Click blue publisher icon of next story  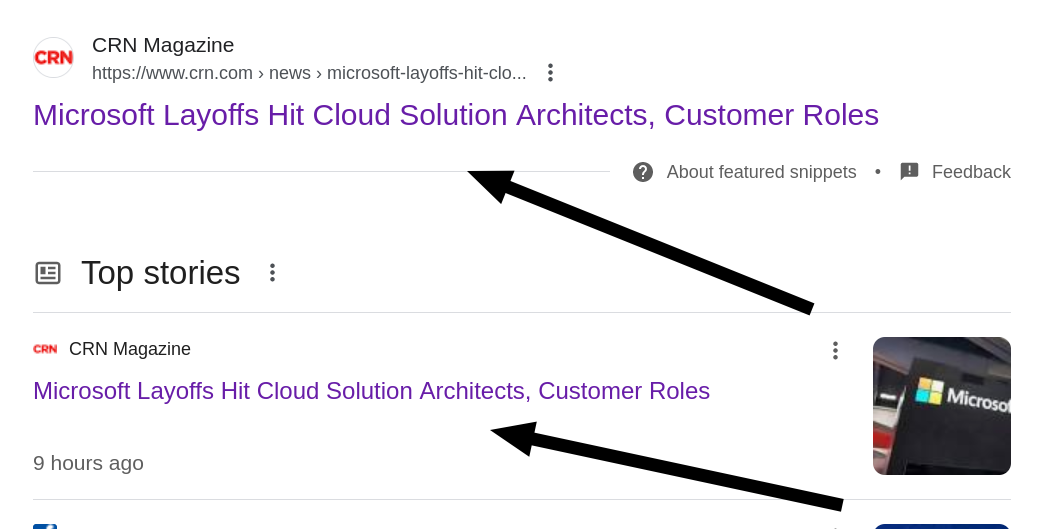pyautogui.click(x=45, y=525)
